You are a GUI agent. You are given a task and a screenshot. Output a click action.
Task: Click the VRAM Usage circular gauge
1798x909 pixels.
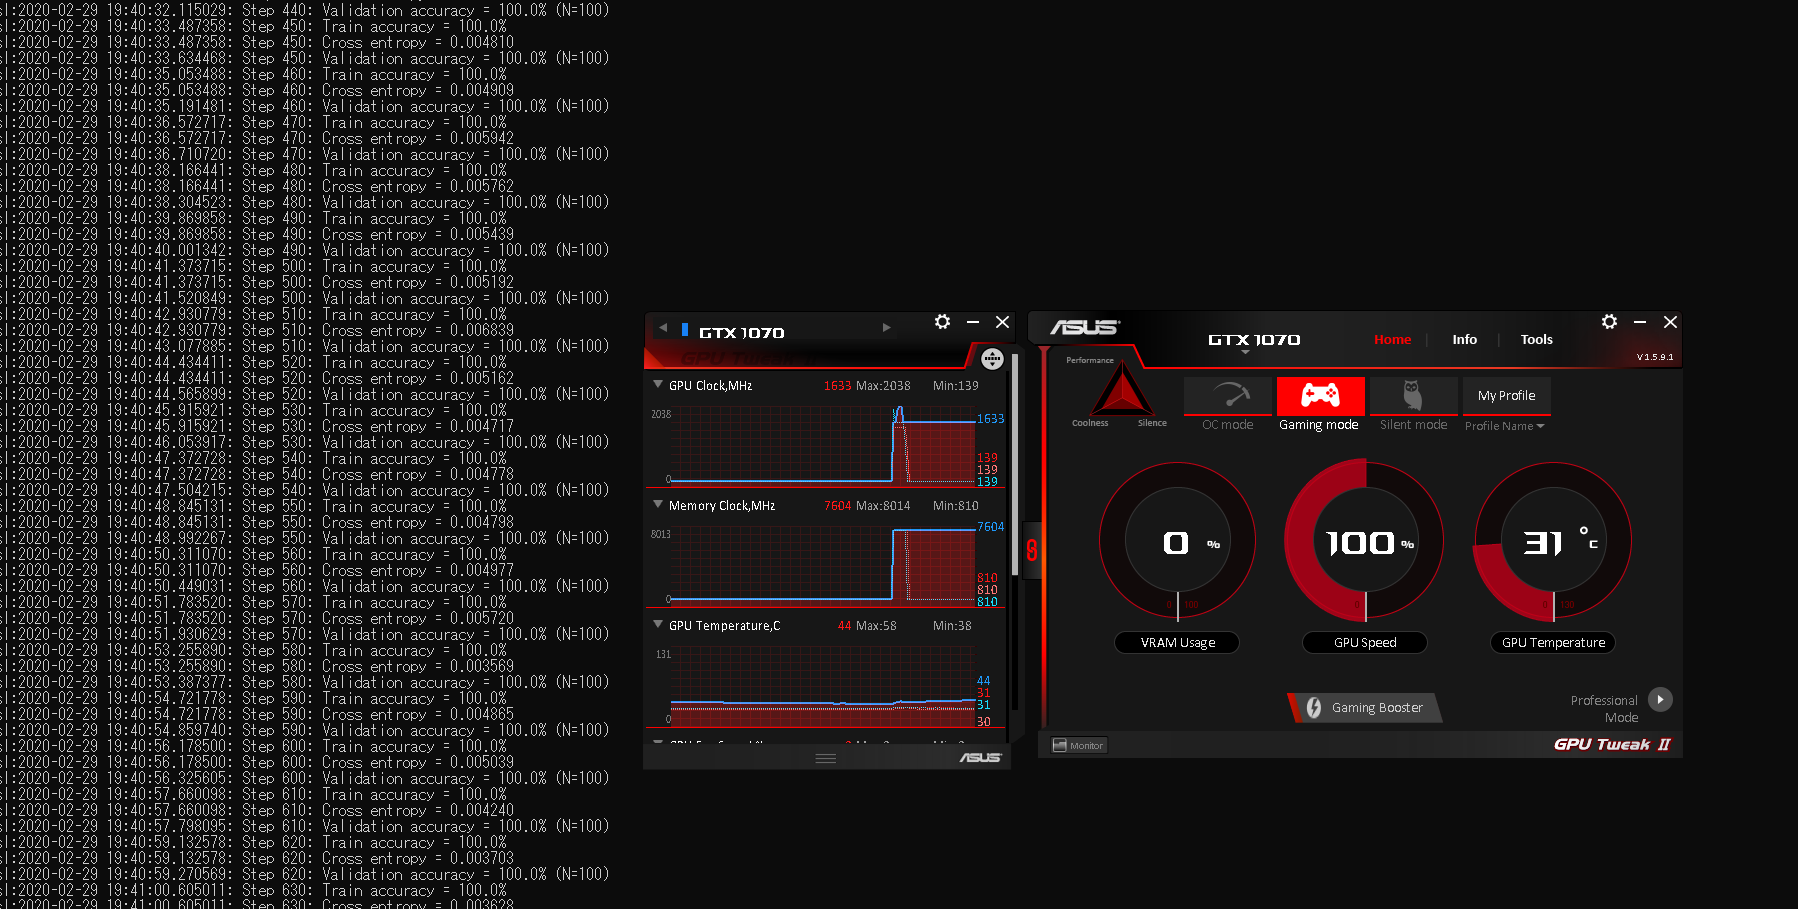tap(1178, 542)
